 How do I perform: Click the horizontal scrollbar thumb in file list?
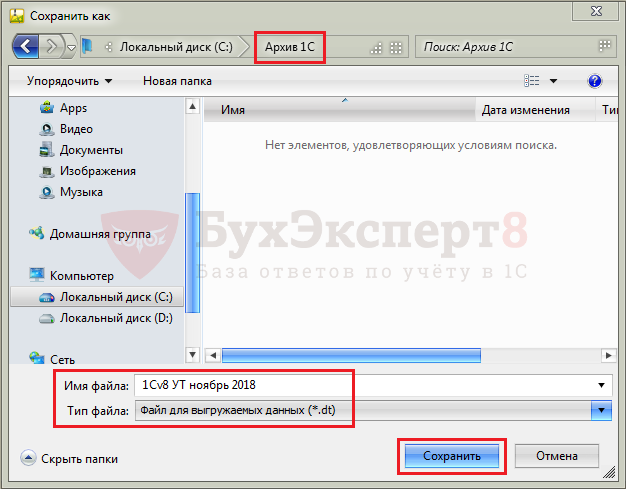click(351, 355)
